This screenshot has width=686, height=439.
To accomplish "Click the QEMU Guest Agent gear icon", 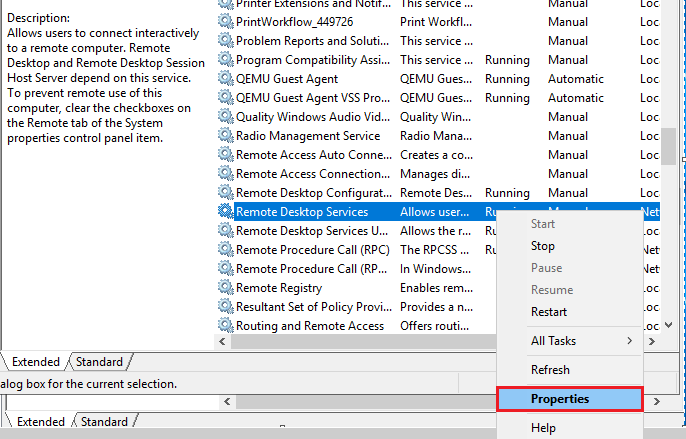I will tap(226, 78).
